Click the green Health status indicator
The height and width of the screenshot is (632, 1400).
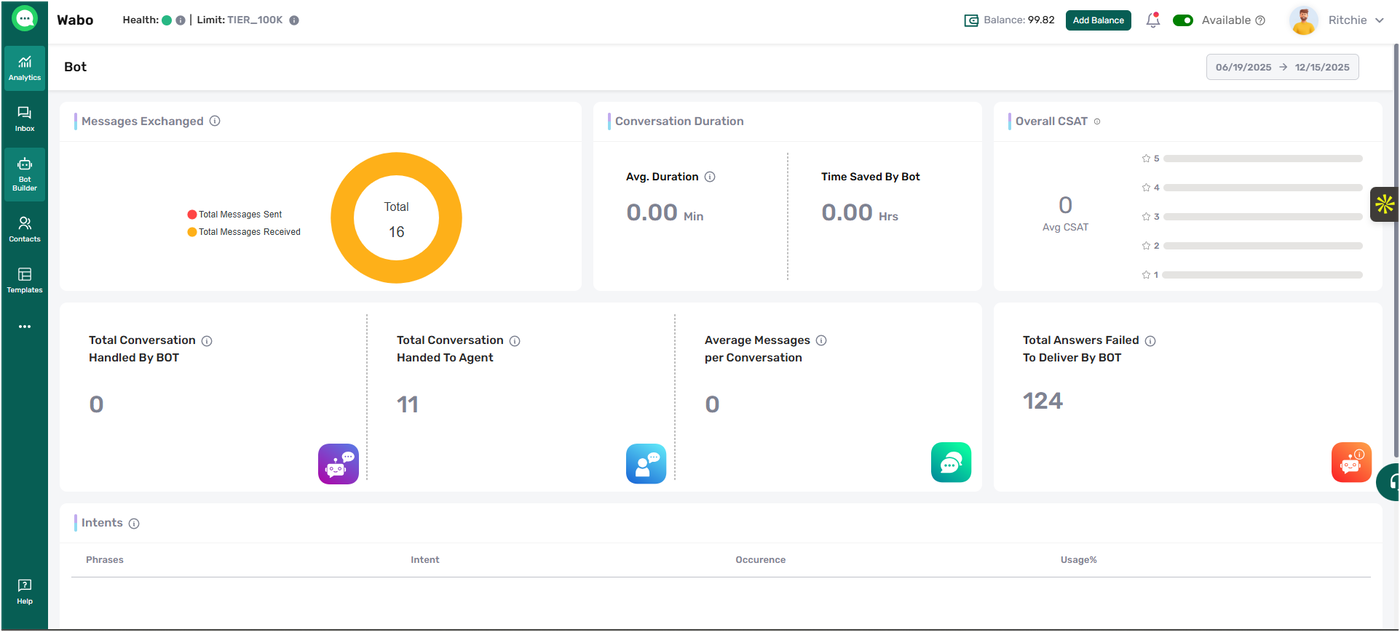tap(167, 20)
